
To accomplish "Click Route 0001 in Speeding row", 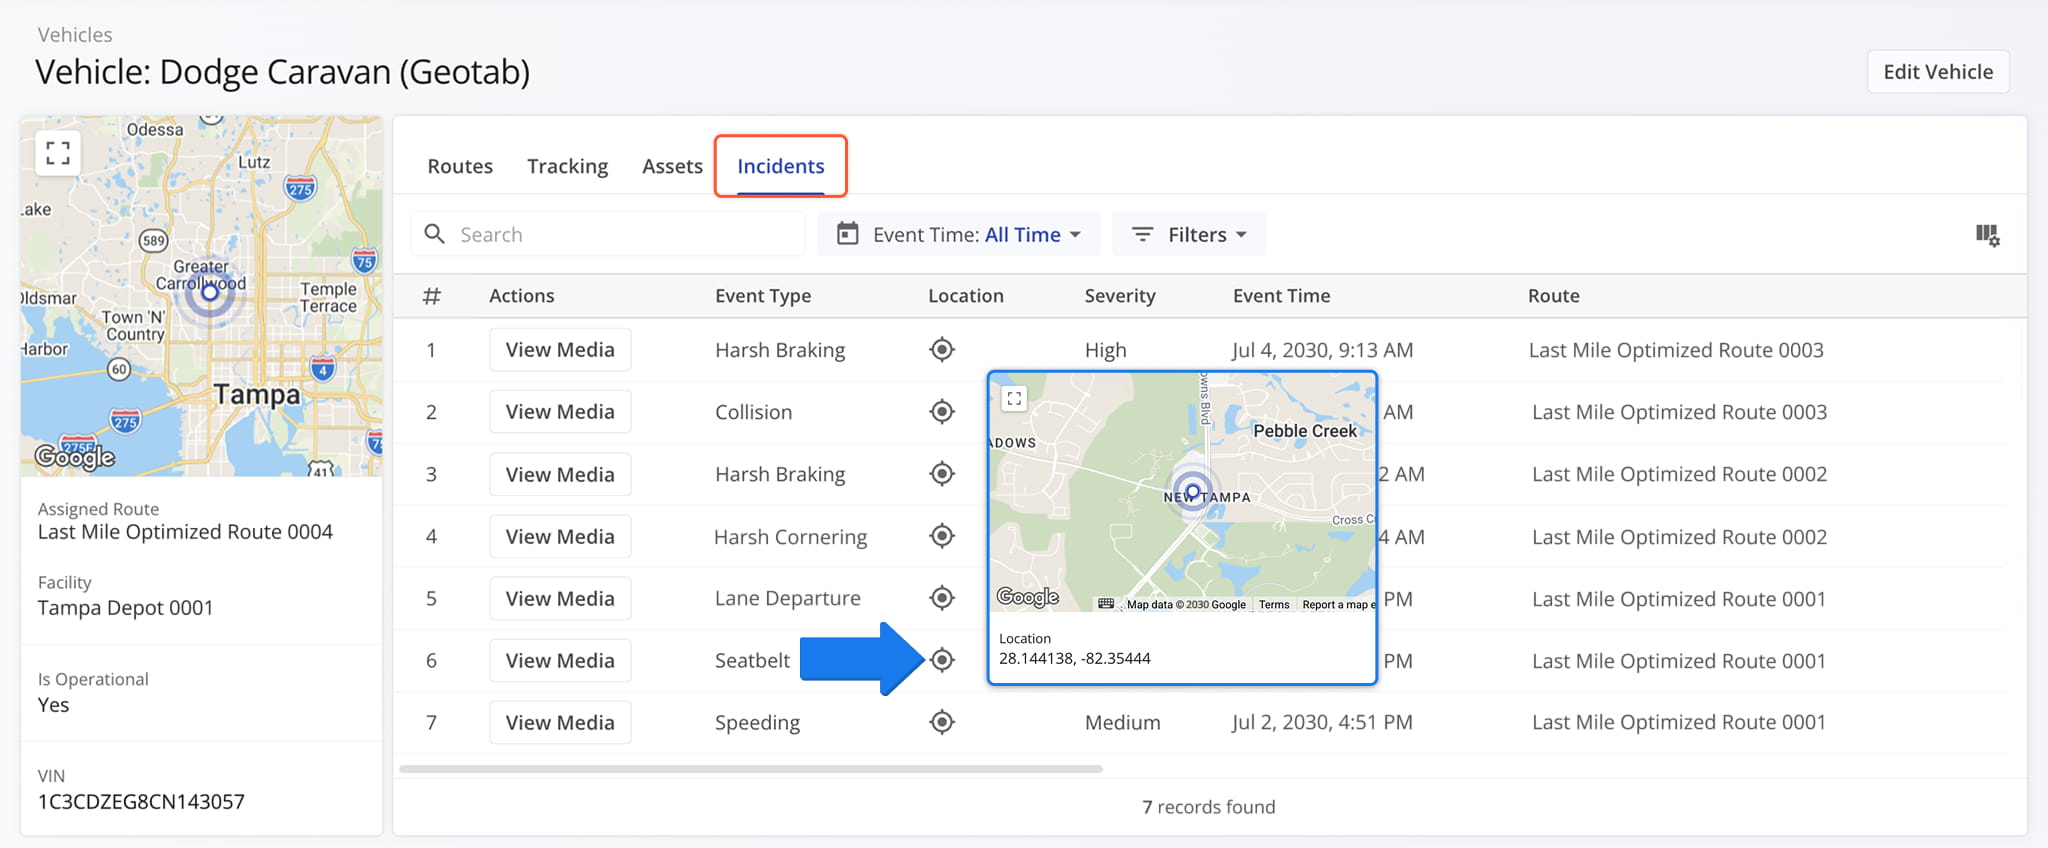I will pyautogui.click(x=1679, y=722).
